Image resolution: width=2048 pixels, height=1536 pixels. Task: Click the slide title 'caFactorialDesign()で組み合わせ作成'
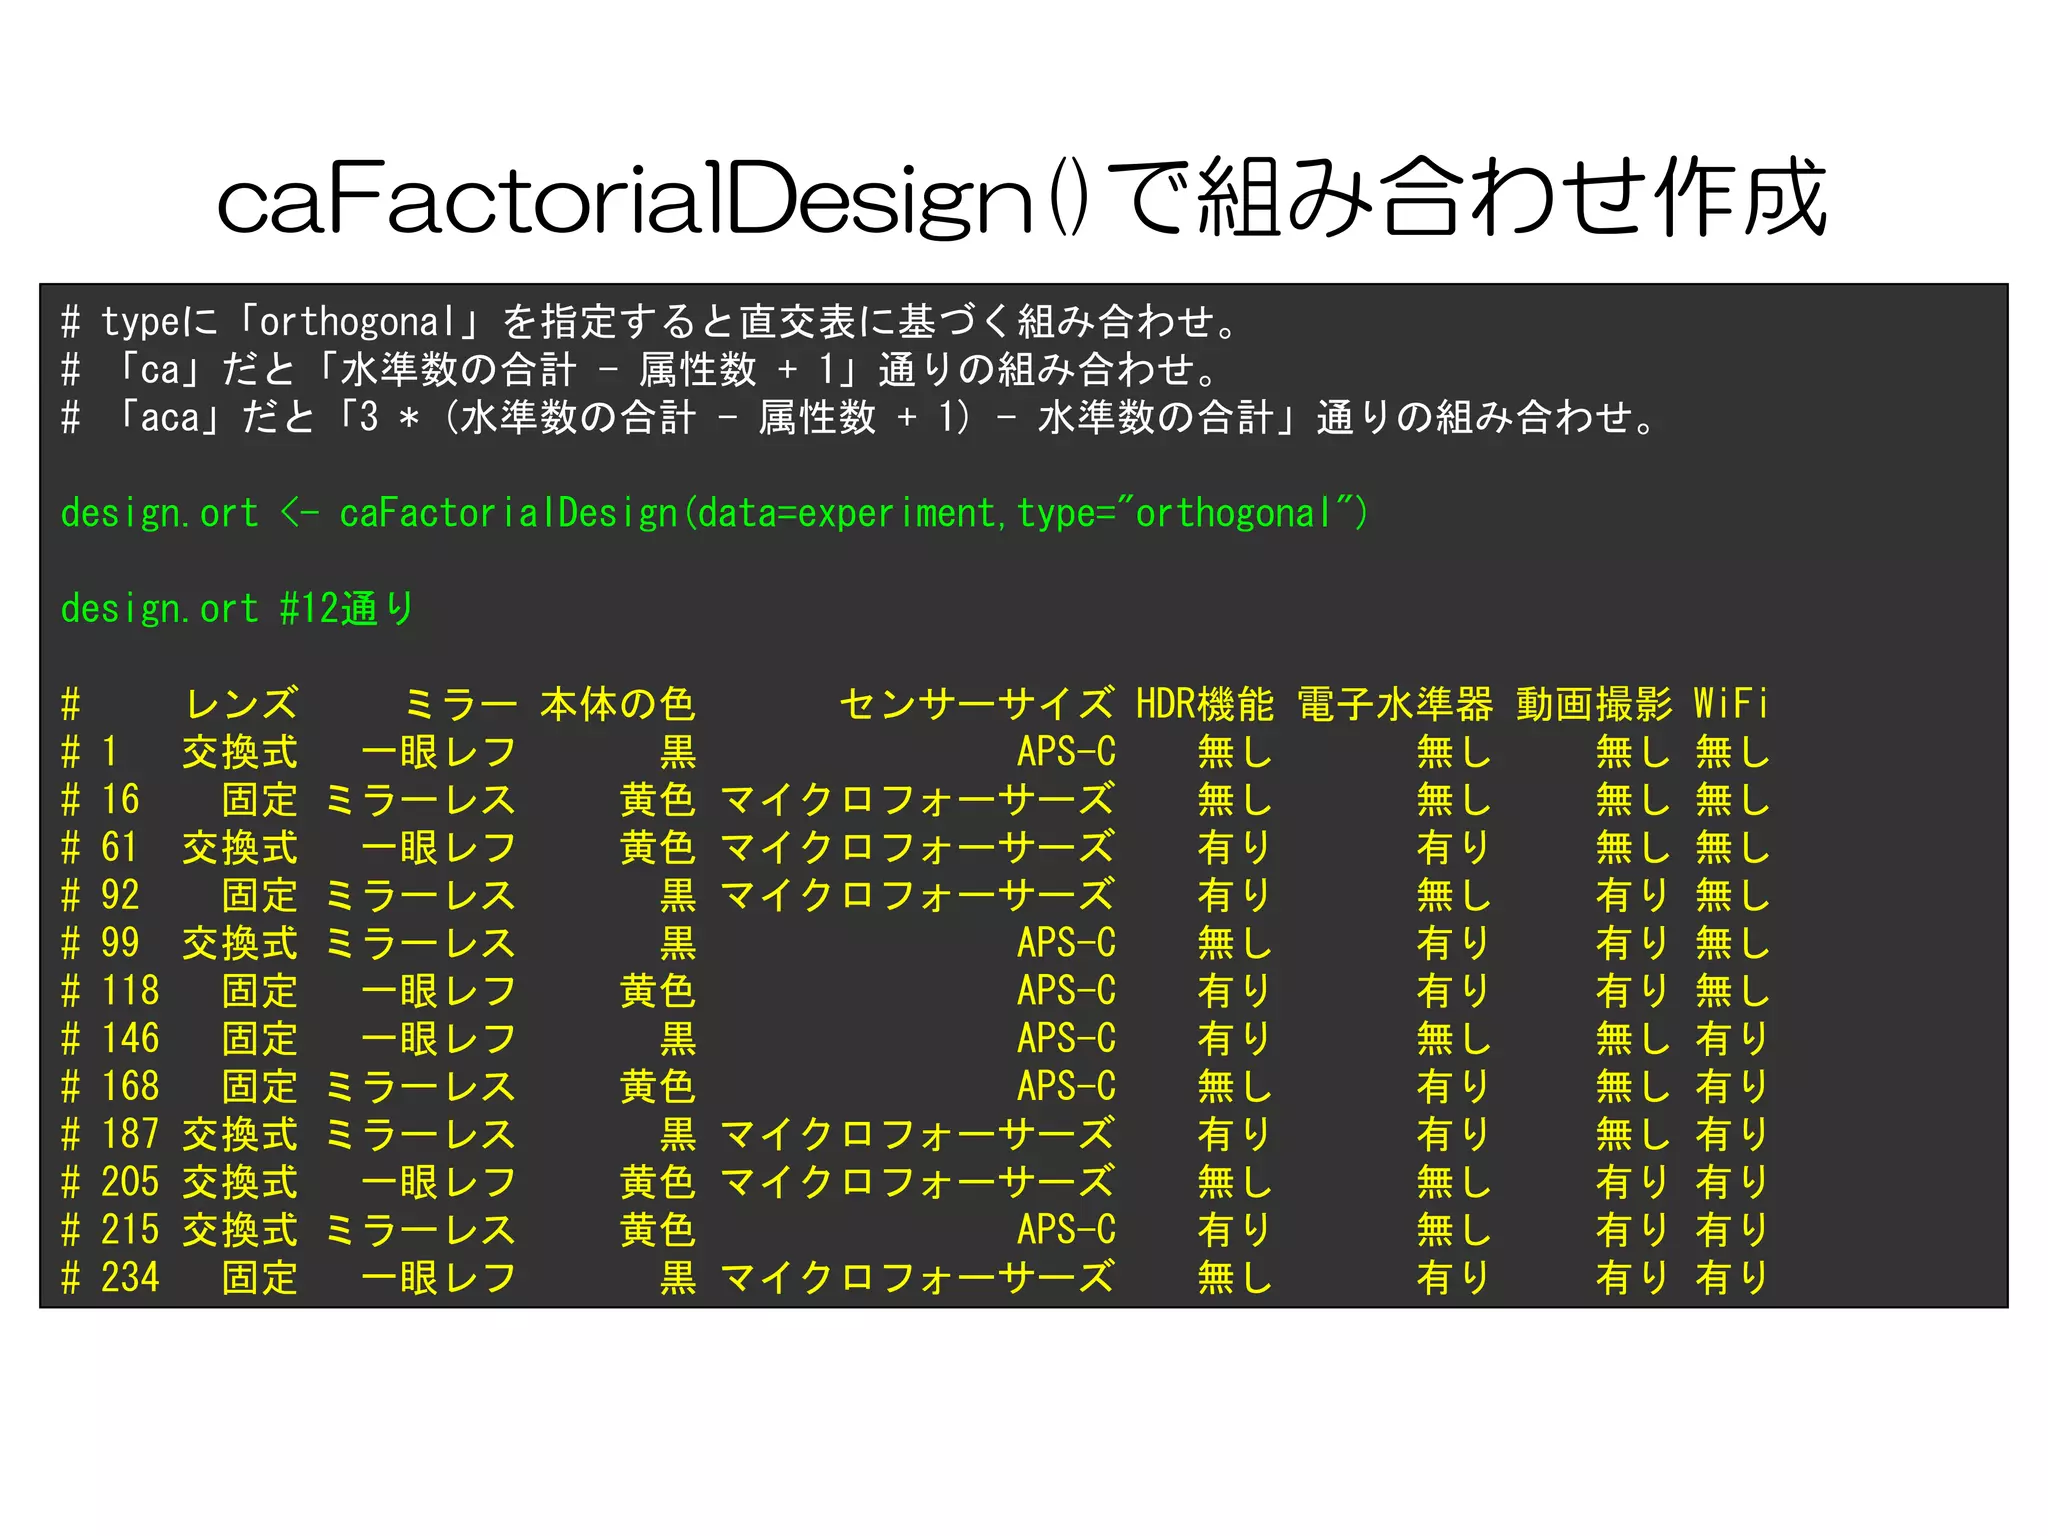click(x=1022, y=198)
